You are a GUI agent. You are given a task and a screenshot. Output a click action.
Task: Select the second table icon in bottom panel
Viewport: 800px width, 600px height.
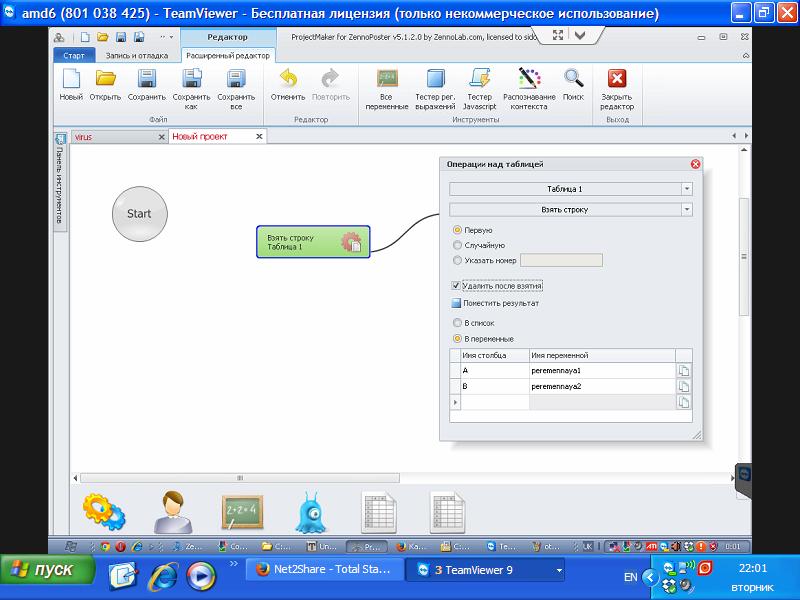click(447, 512)
